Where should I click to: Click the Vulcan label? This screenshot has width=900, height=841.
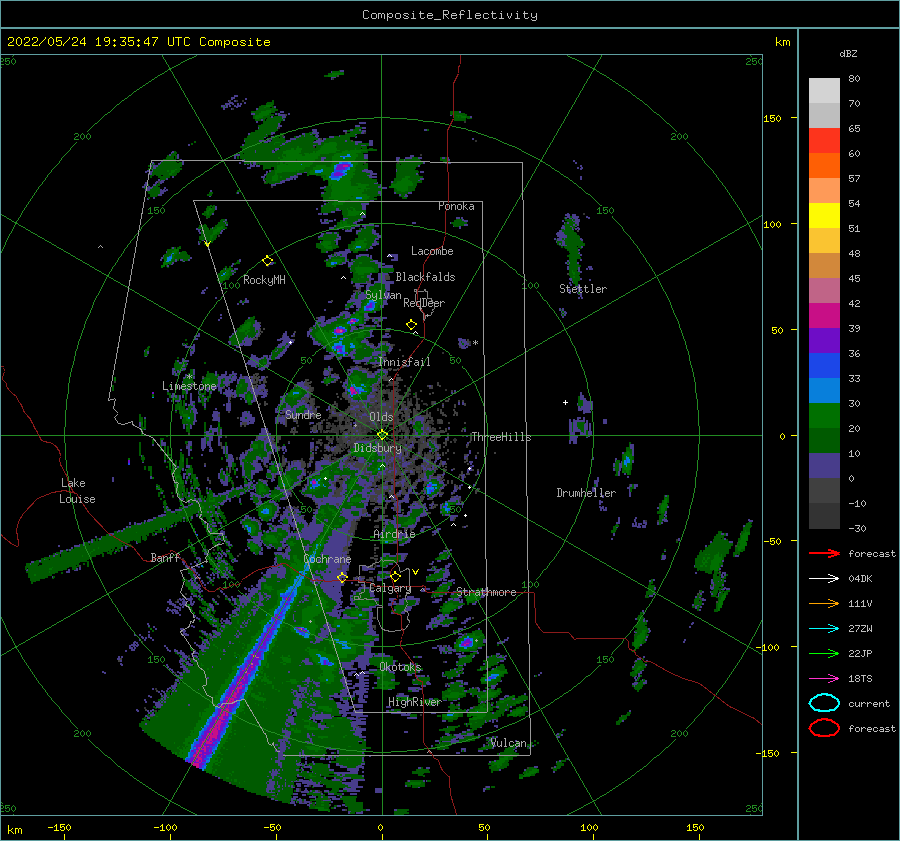pyautogui.click(x=508, y=743)
